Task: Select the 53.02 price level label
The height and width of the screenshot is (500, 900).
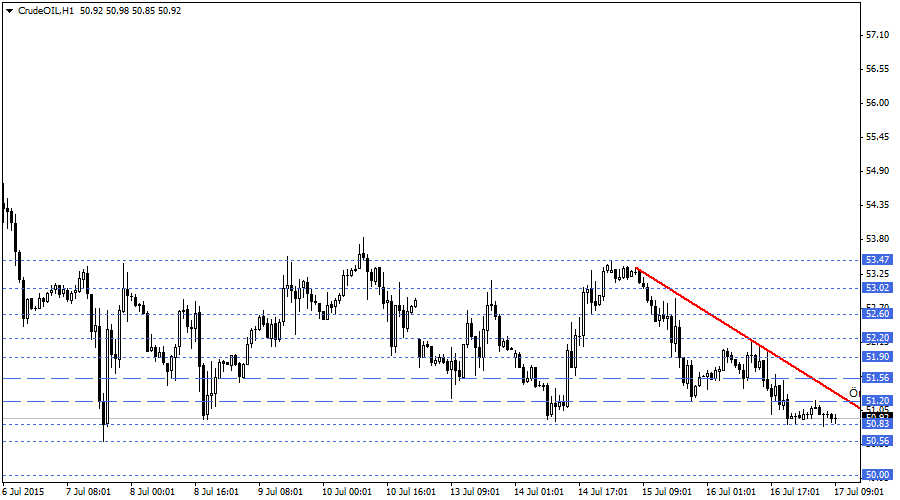Action: pos(876,288)
